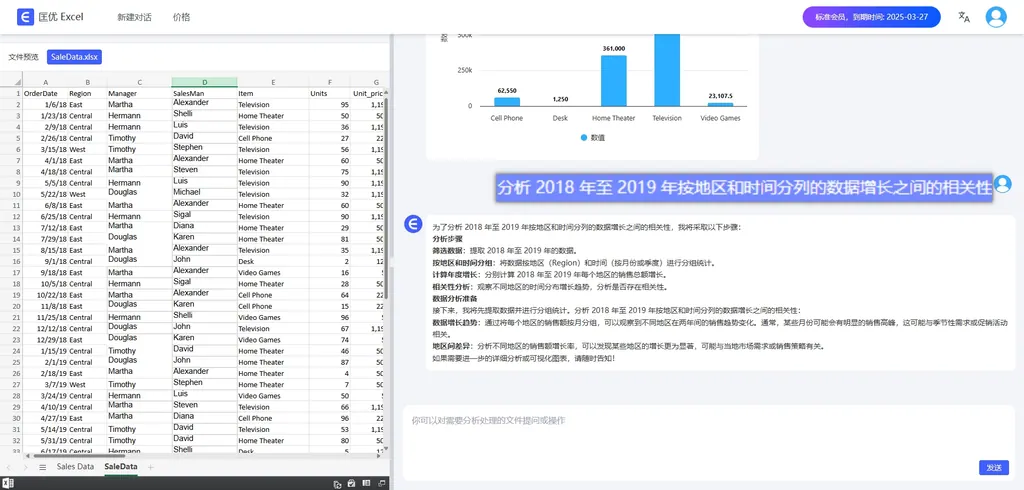1024x490 pixels.
Task: Click the rightmost status bar window icon
Action: (382, 484)
